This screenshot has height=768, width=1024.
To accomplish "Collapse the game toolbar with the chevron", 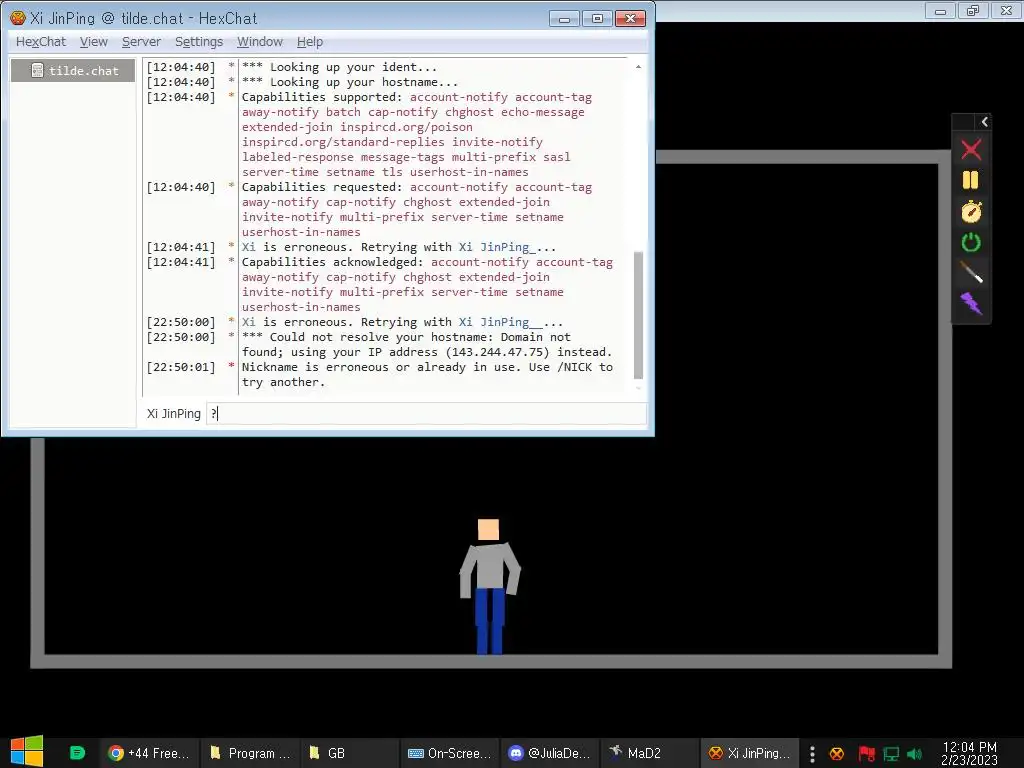I will (984, 121).
